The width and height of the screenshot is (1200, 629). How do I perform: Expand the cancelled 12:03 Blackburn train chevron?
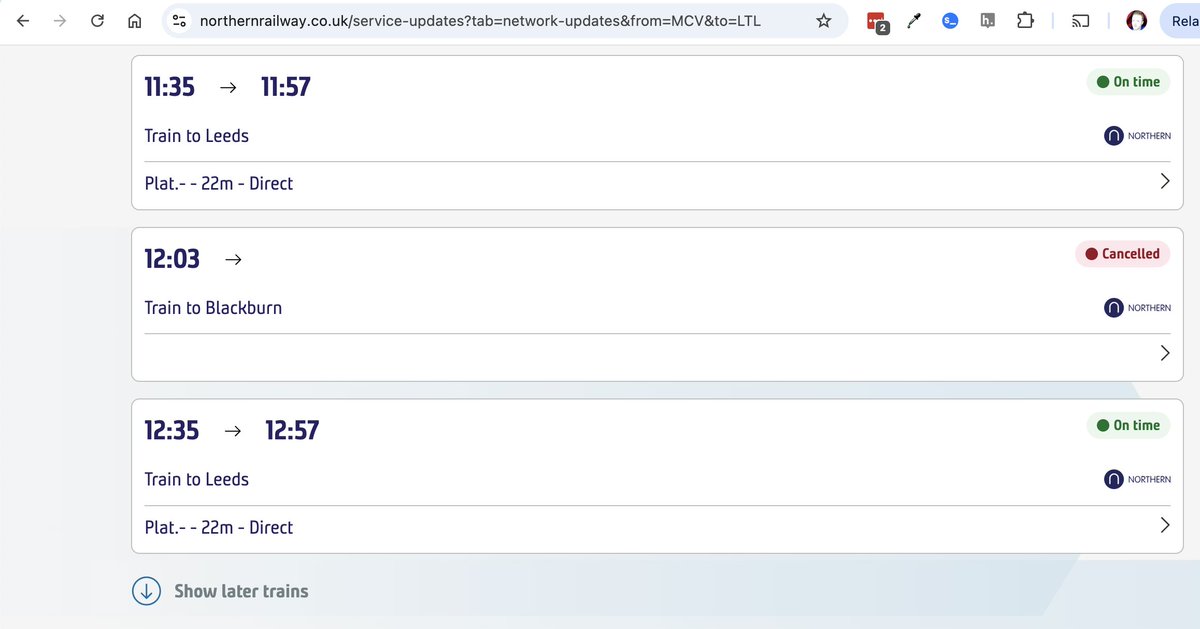click(1164, 353)
